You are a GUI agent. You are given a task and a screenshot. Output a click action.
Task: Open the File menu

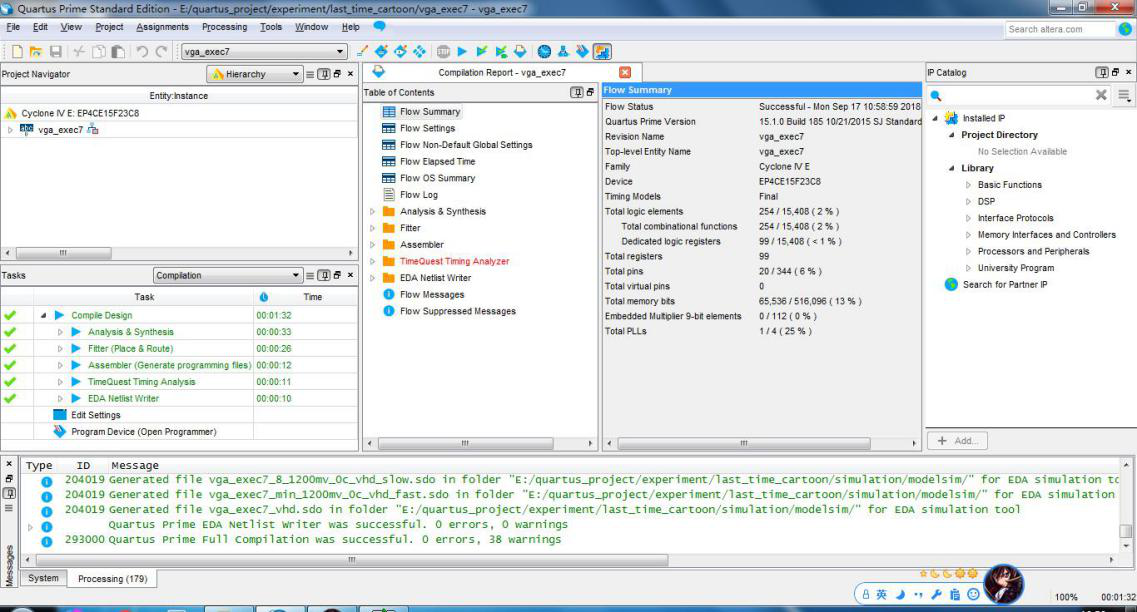pos(13,27)
